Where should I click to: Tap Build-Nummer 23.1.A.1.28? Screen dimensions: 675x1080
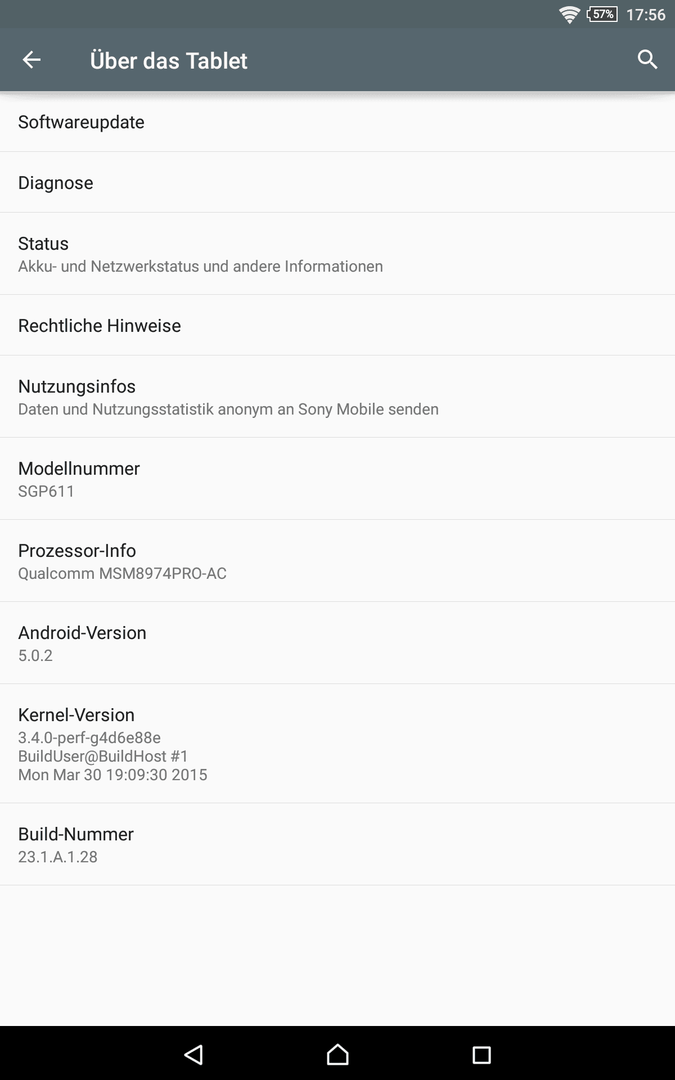click(338, 844)
